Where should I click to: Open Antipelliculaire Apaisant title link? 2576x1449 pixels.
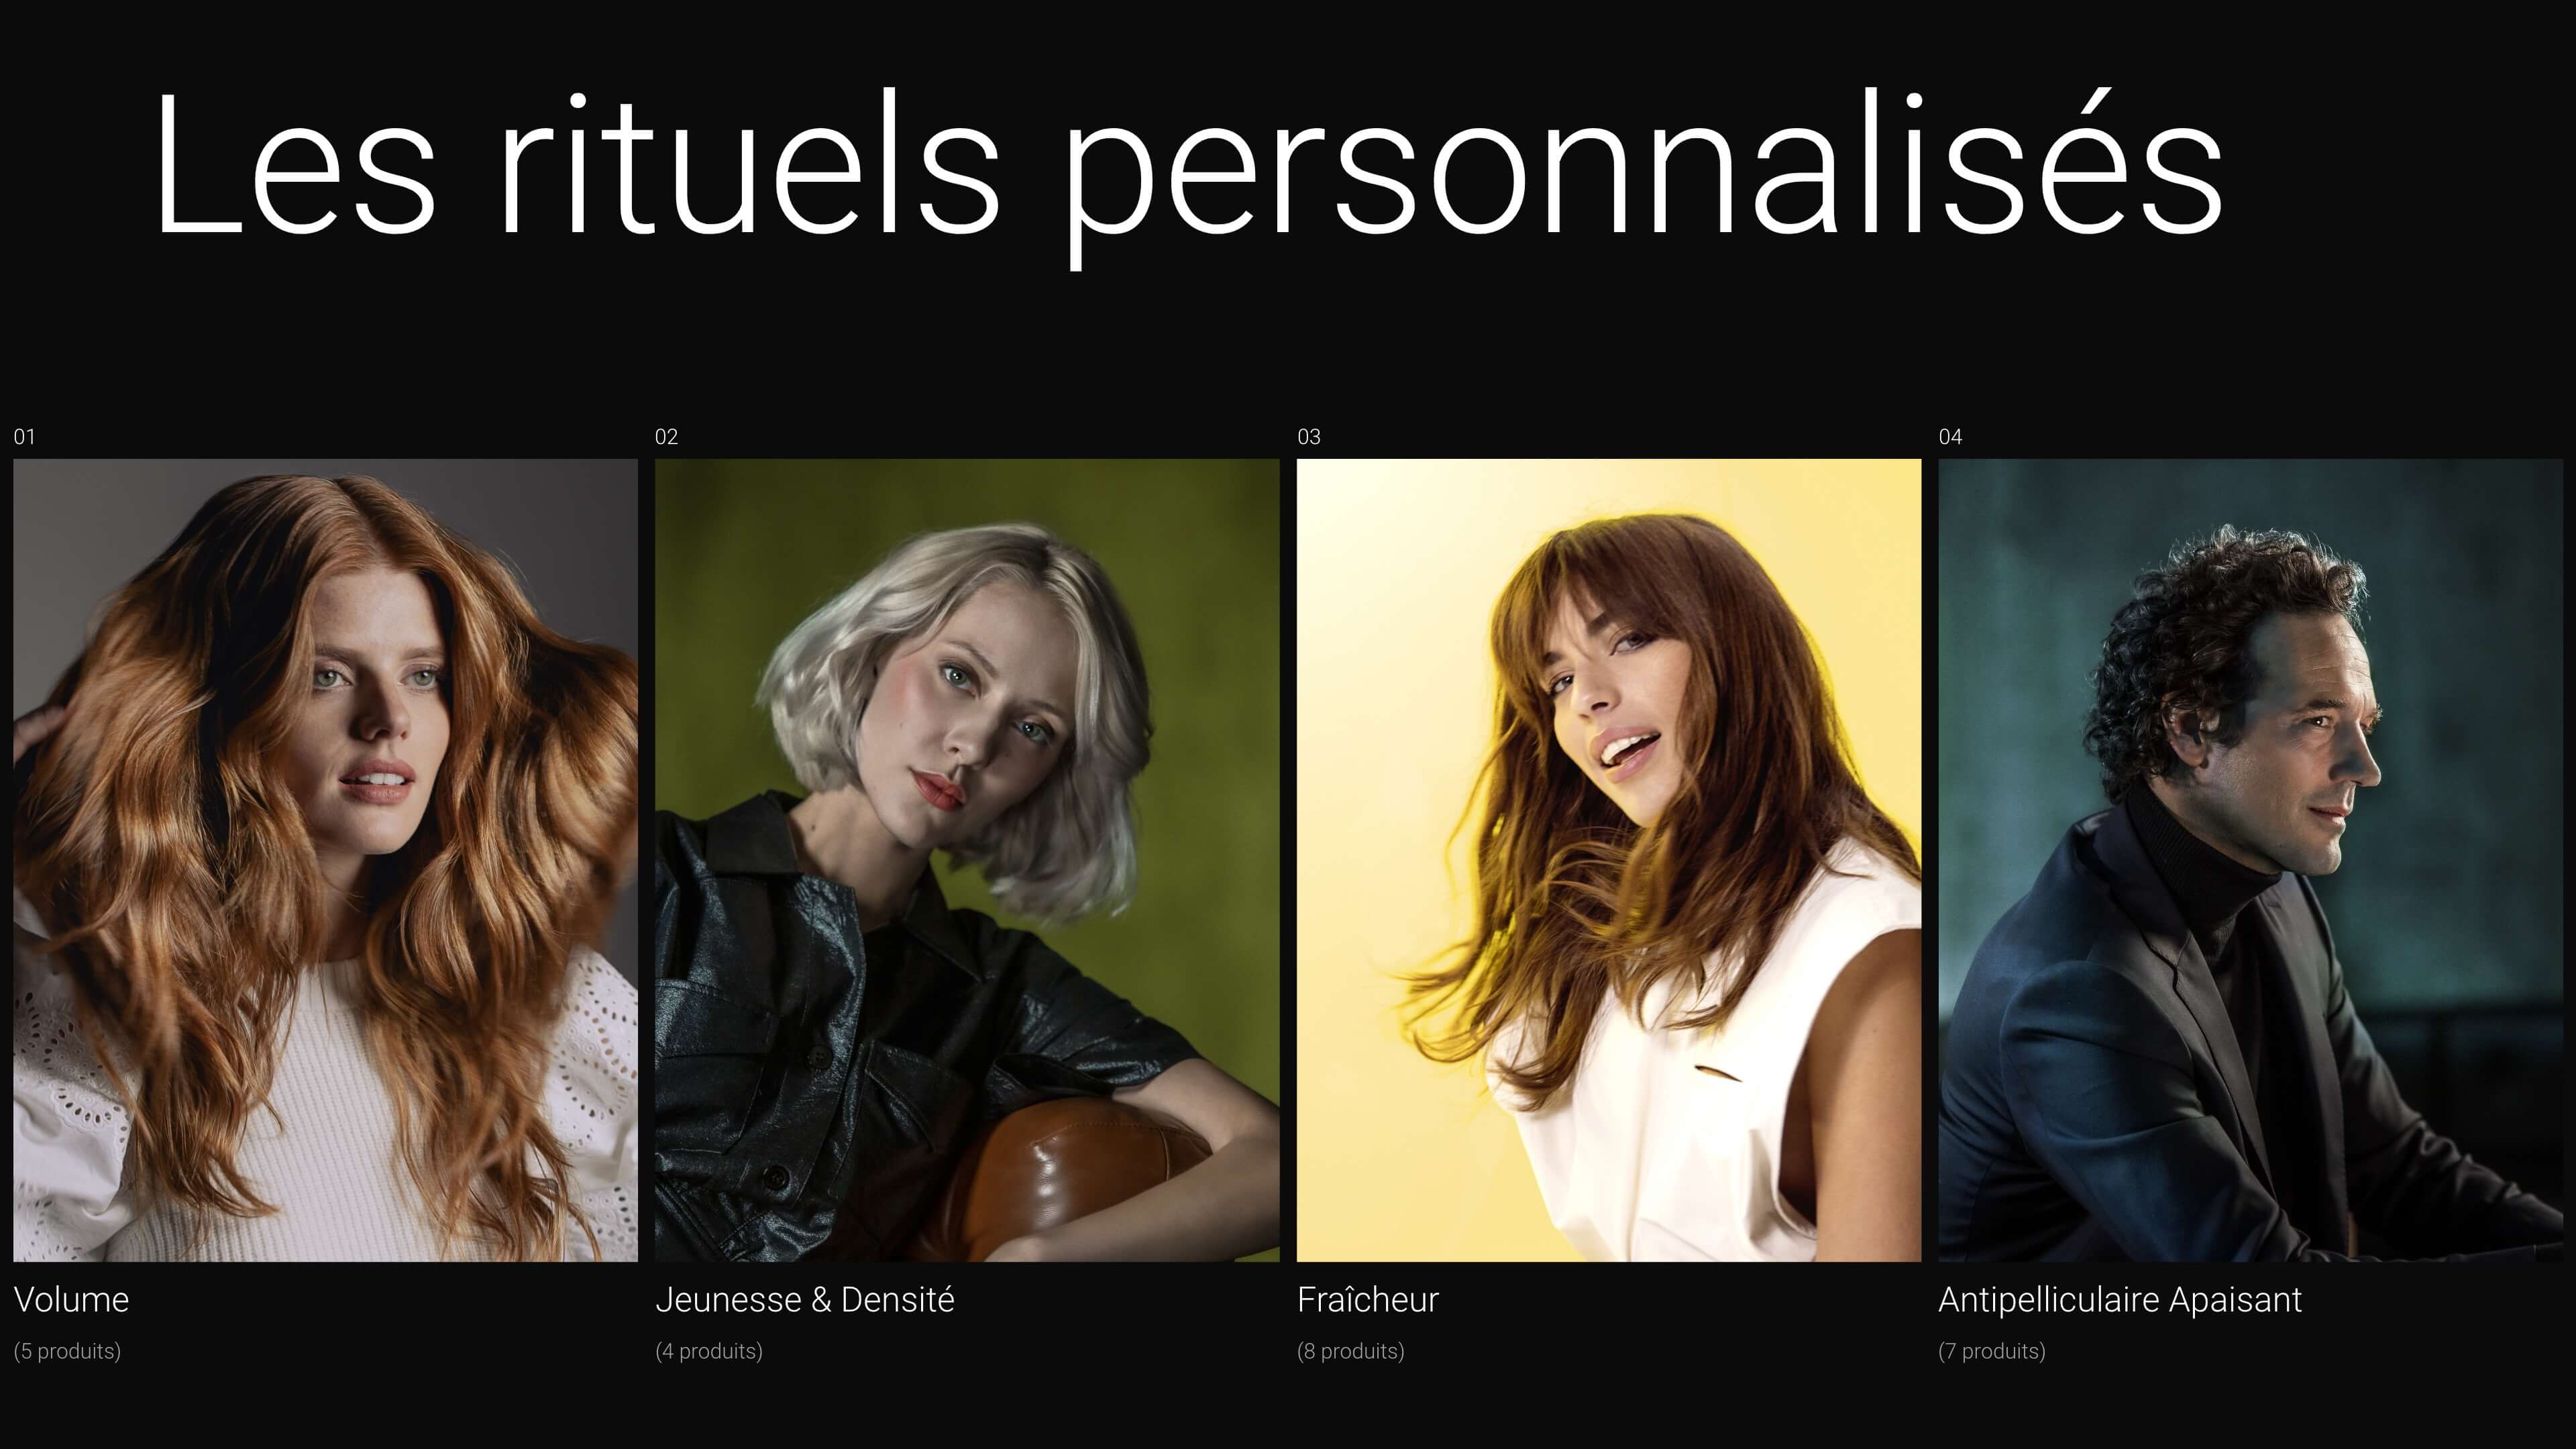pos(2120,1300)
